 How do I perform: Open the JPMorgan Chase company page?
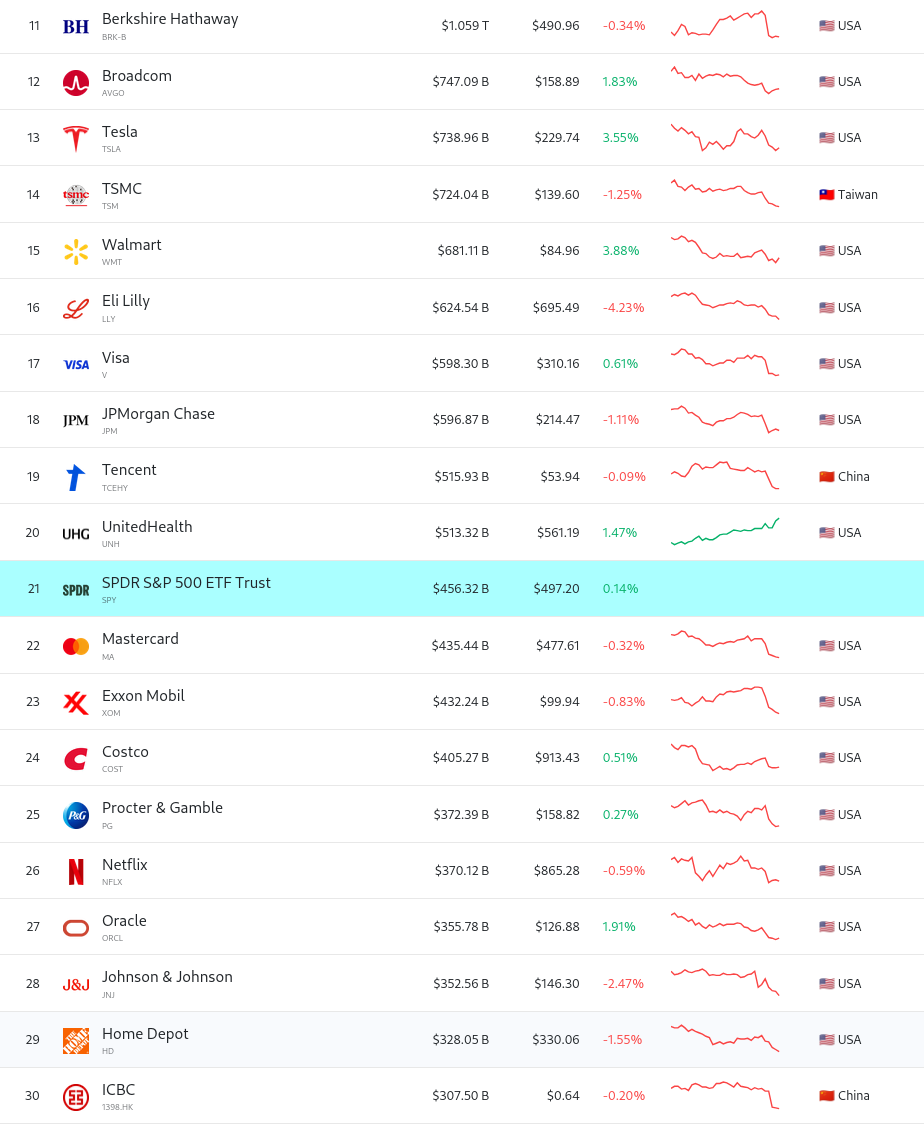point(159,414)
